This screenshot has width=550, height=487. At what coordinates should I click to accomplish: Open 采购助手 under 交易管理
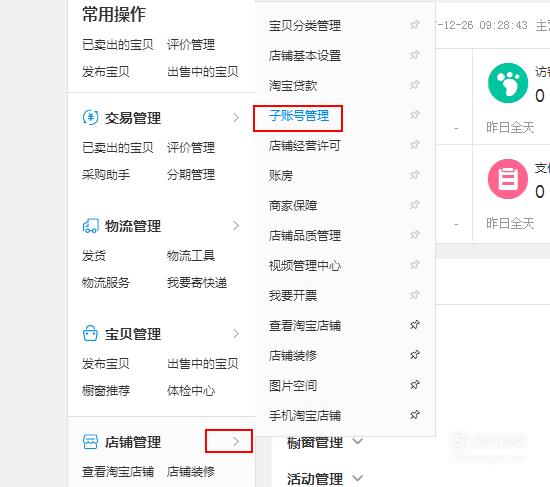point(106,174)
